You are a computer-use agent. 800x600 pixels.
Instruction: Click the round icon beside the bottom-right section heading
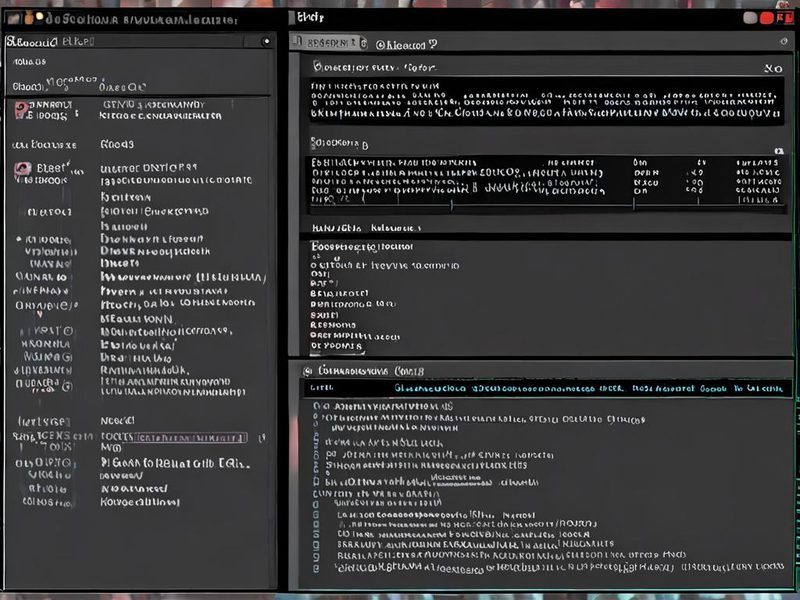[308, 371]
